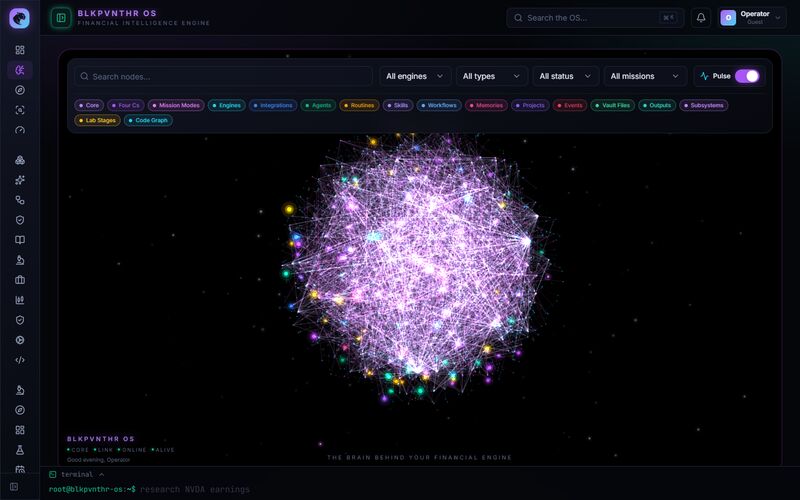The width and height of the screenshot is (800, 500).
Task: Open the compass icon below the brain icon
Action: click(20, 90)
